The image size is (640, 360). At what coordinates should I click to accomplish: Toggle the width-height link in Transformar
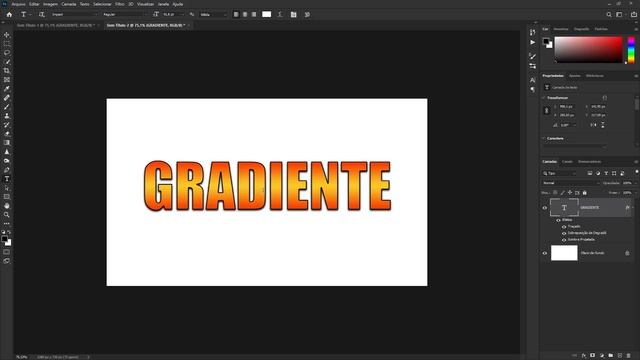547,111
